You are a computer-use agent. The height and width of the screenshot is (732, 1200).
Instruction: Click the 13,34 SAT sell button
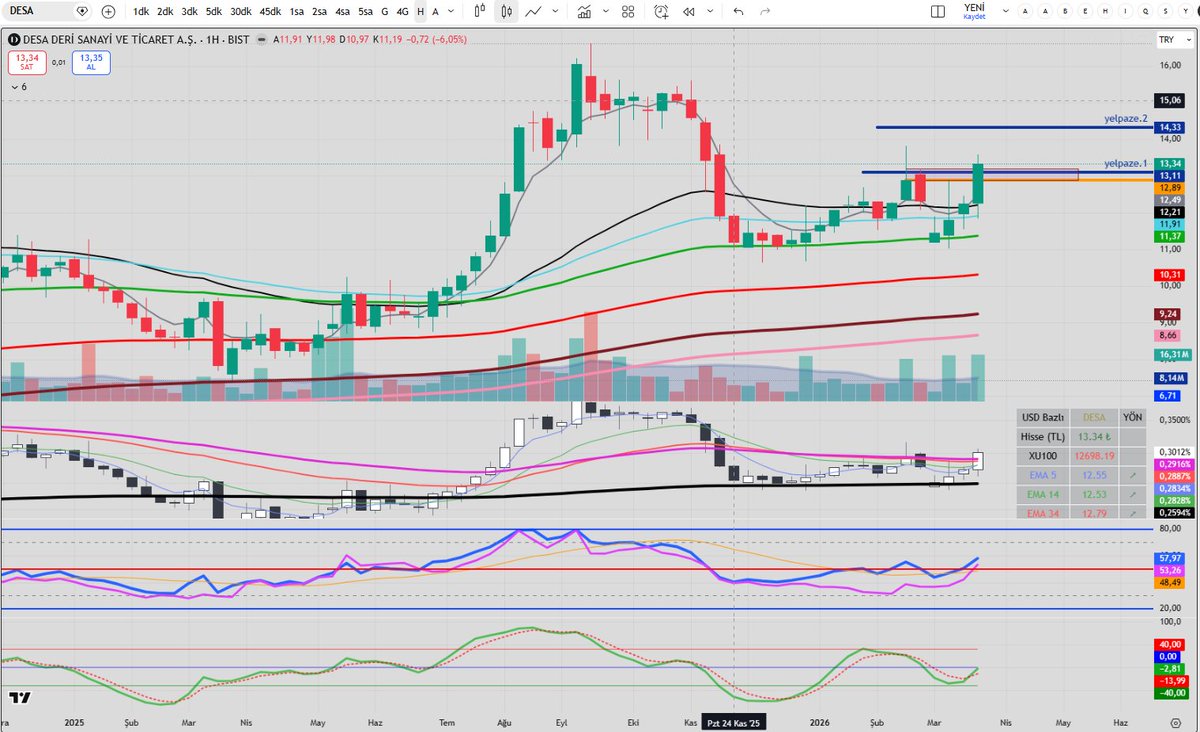(x=25, y=62)
